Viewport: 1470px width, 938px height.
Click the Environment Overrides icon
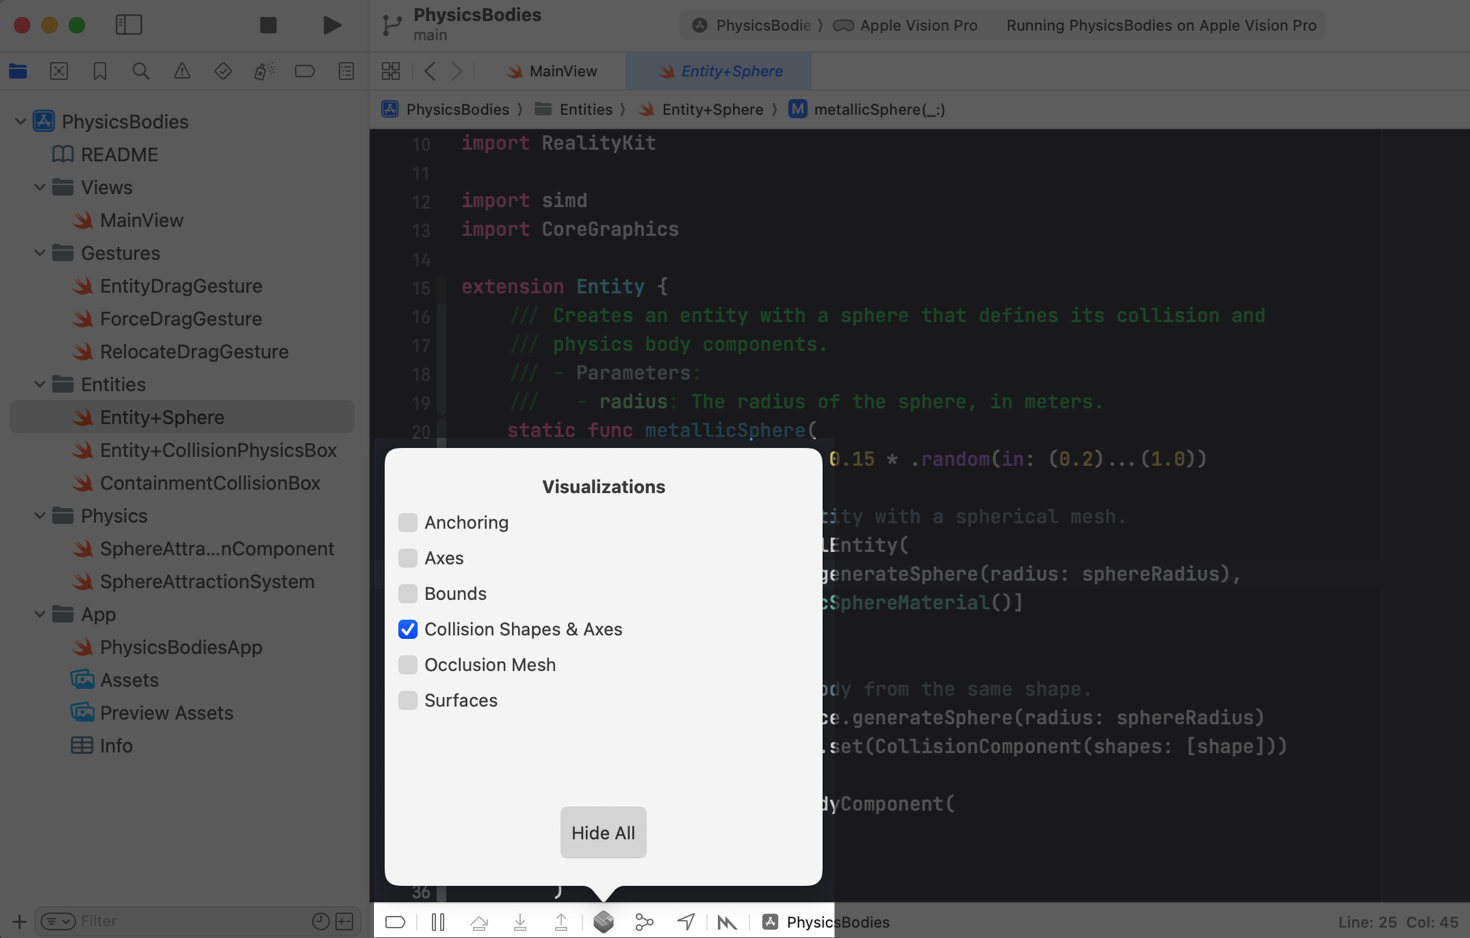727,922
